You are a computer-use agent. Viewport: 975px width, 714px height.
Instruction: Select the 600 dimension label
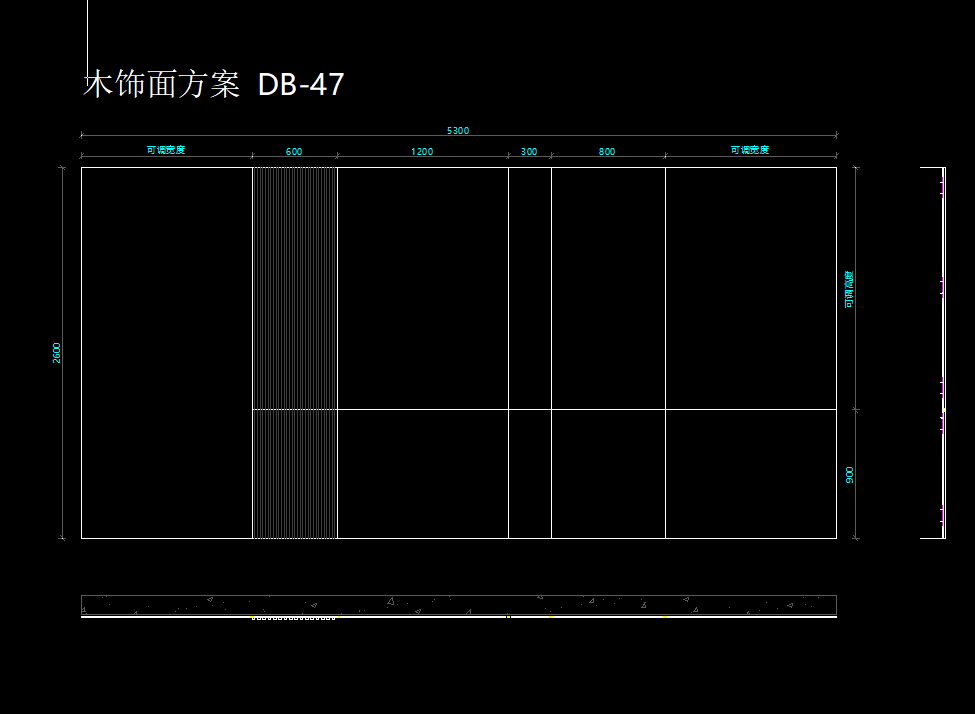[x=294, y=152]
